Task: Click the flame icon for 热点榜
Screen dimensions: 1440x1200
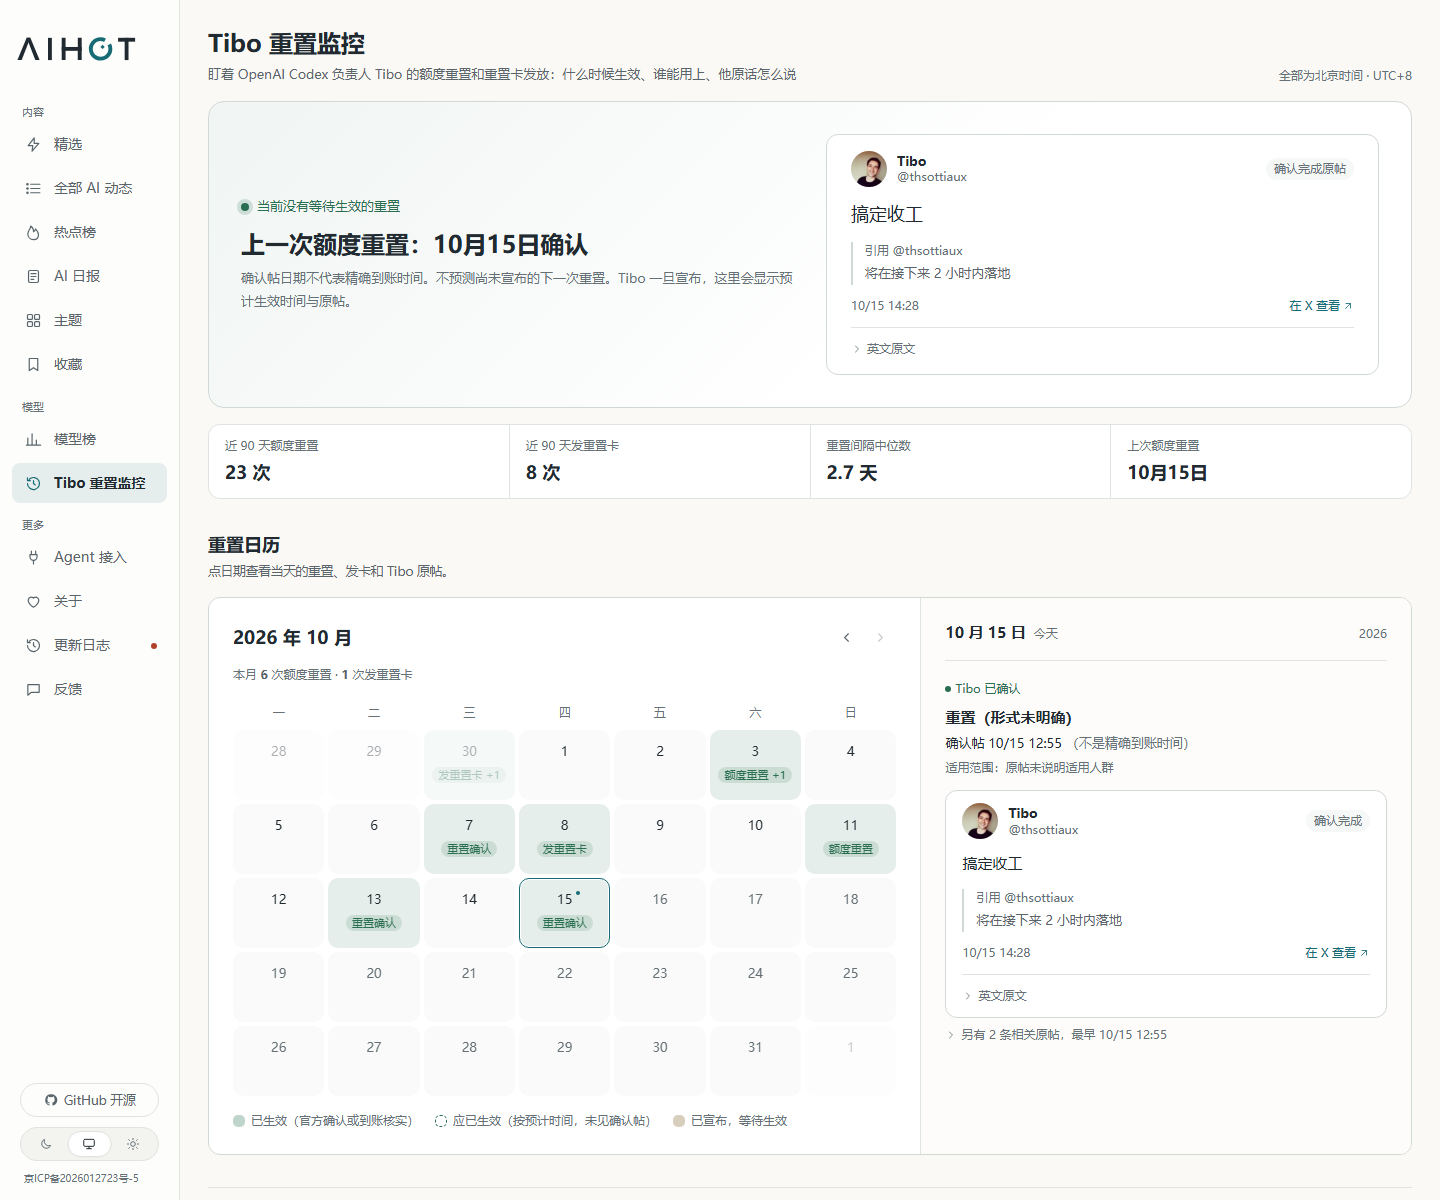Action: pos(33,232)
